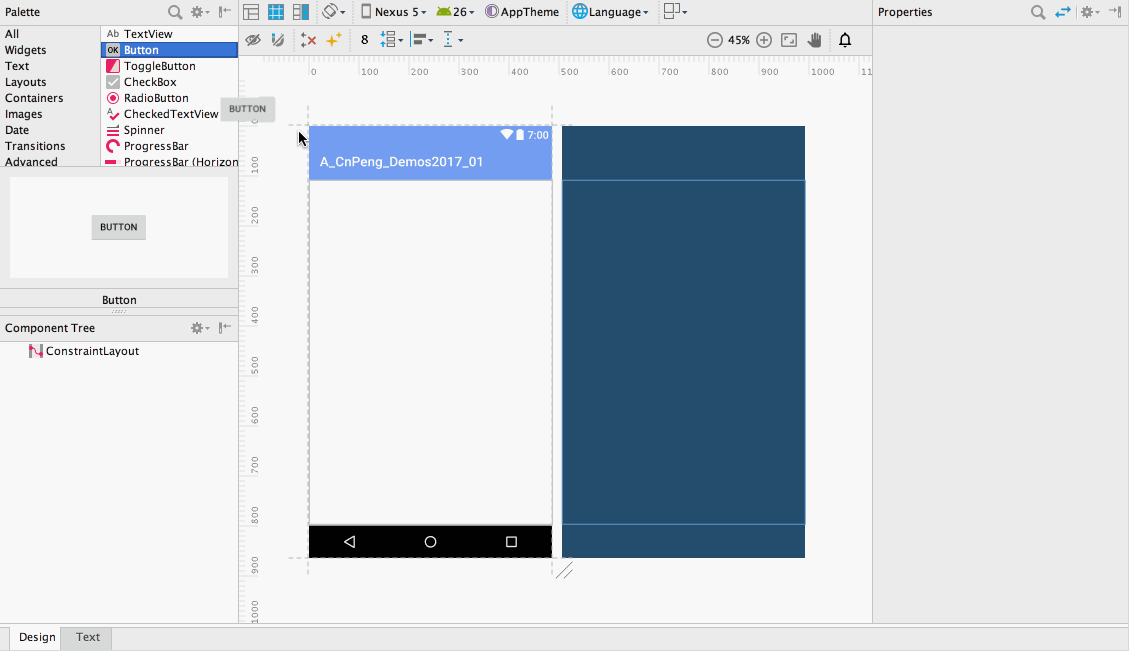Select the All palette category
The width and height of the screenshot is (1129, 651).
click(12, 34)
